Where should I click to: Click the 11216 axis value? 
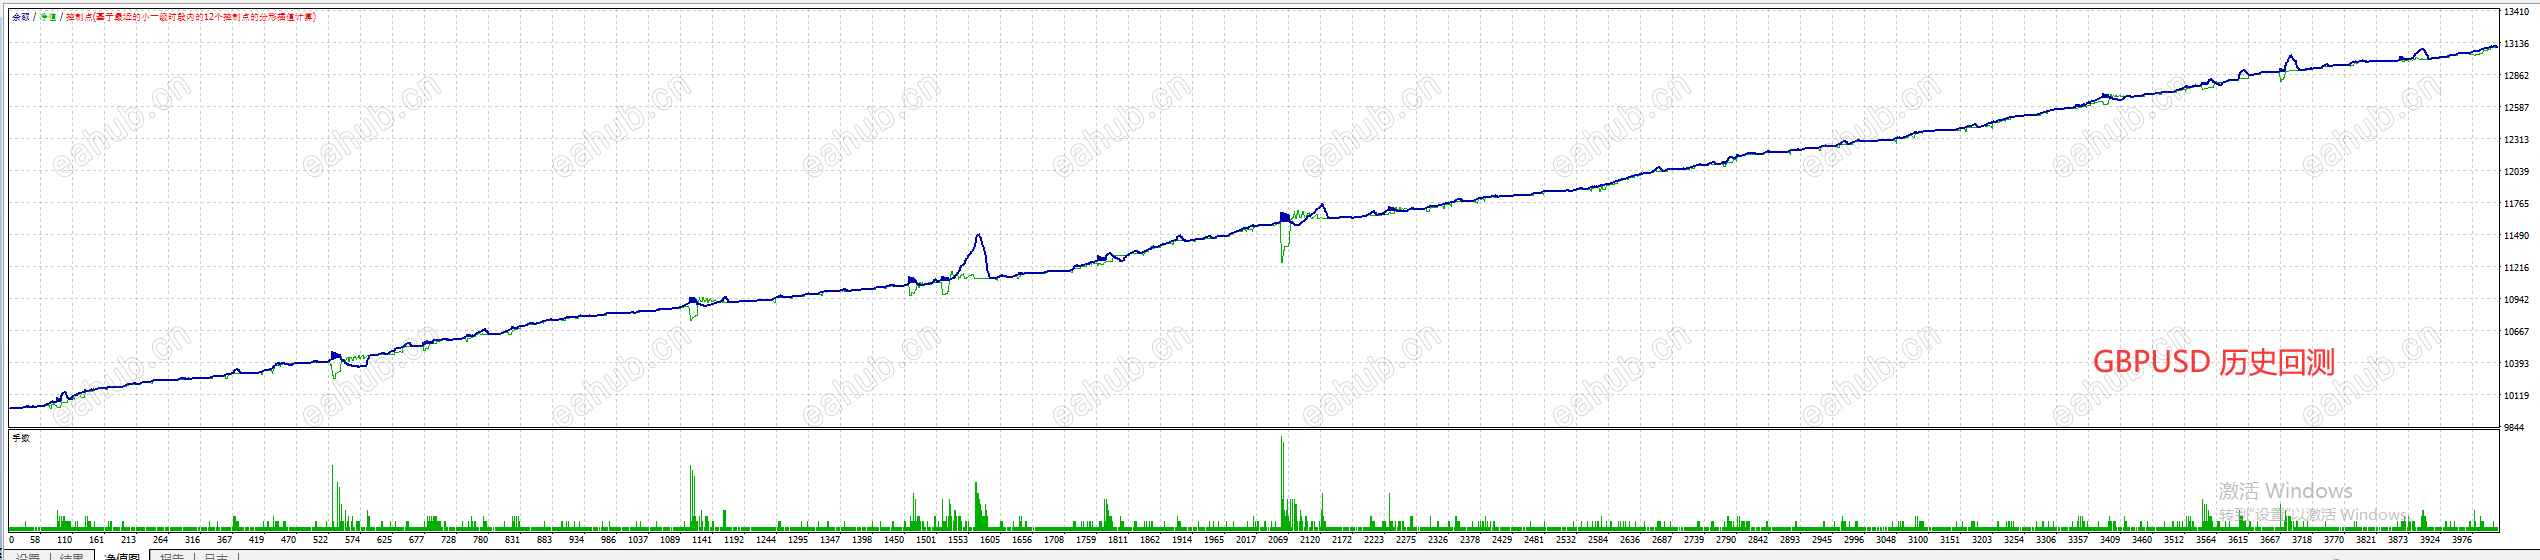(x=2516, y=268)
